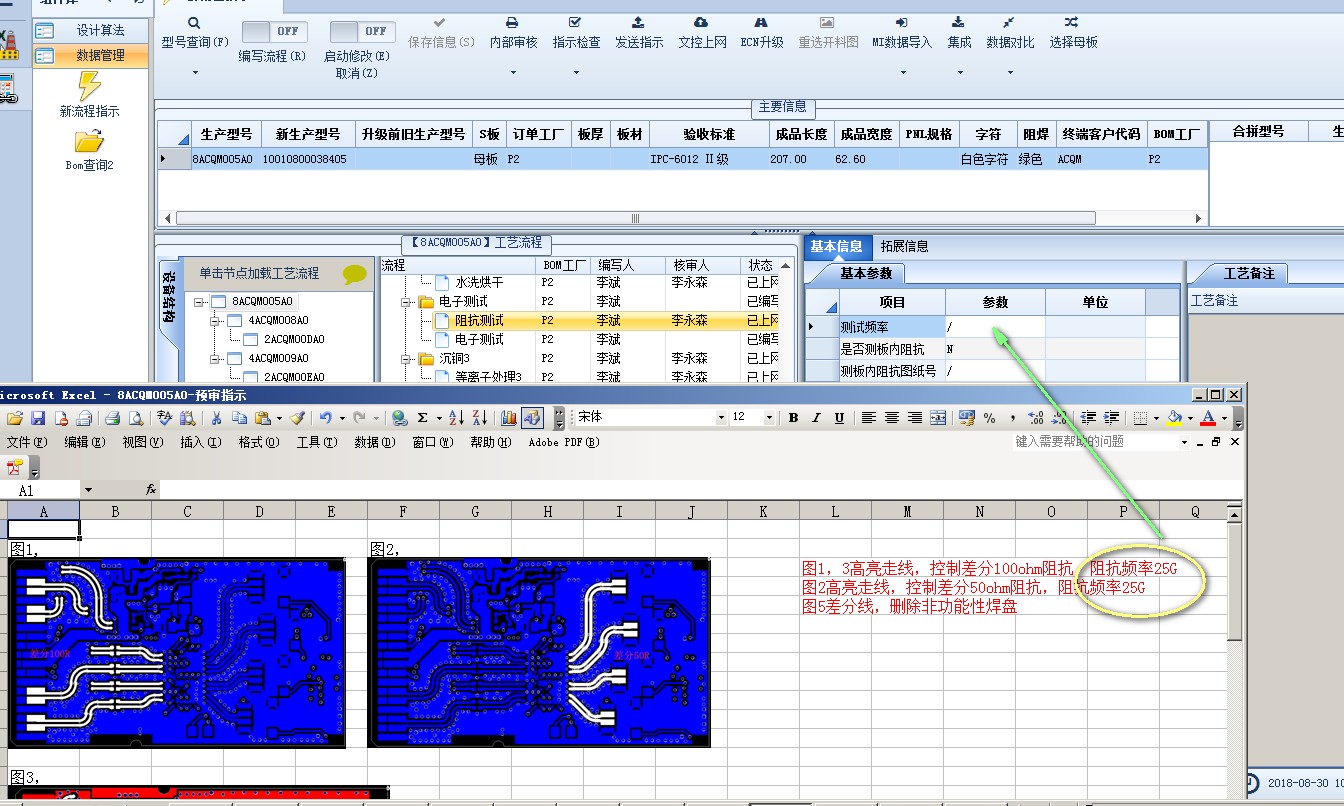Open Excel 文件 menu

click(26, 442)
